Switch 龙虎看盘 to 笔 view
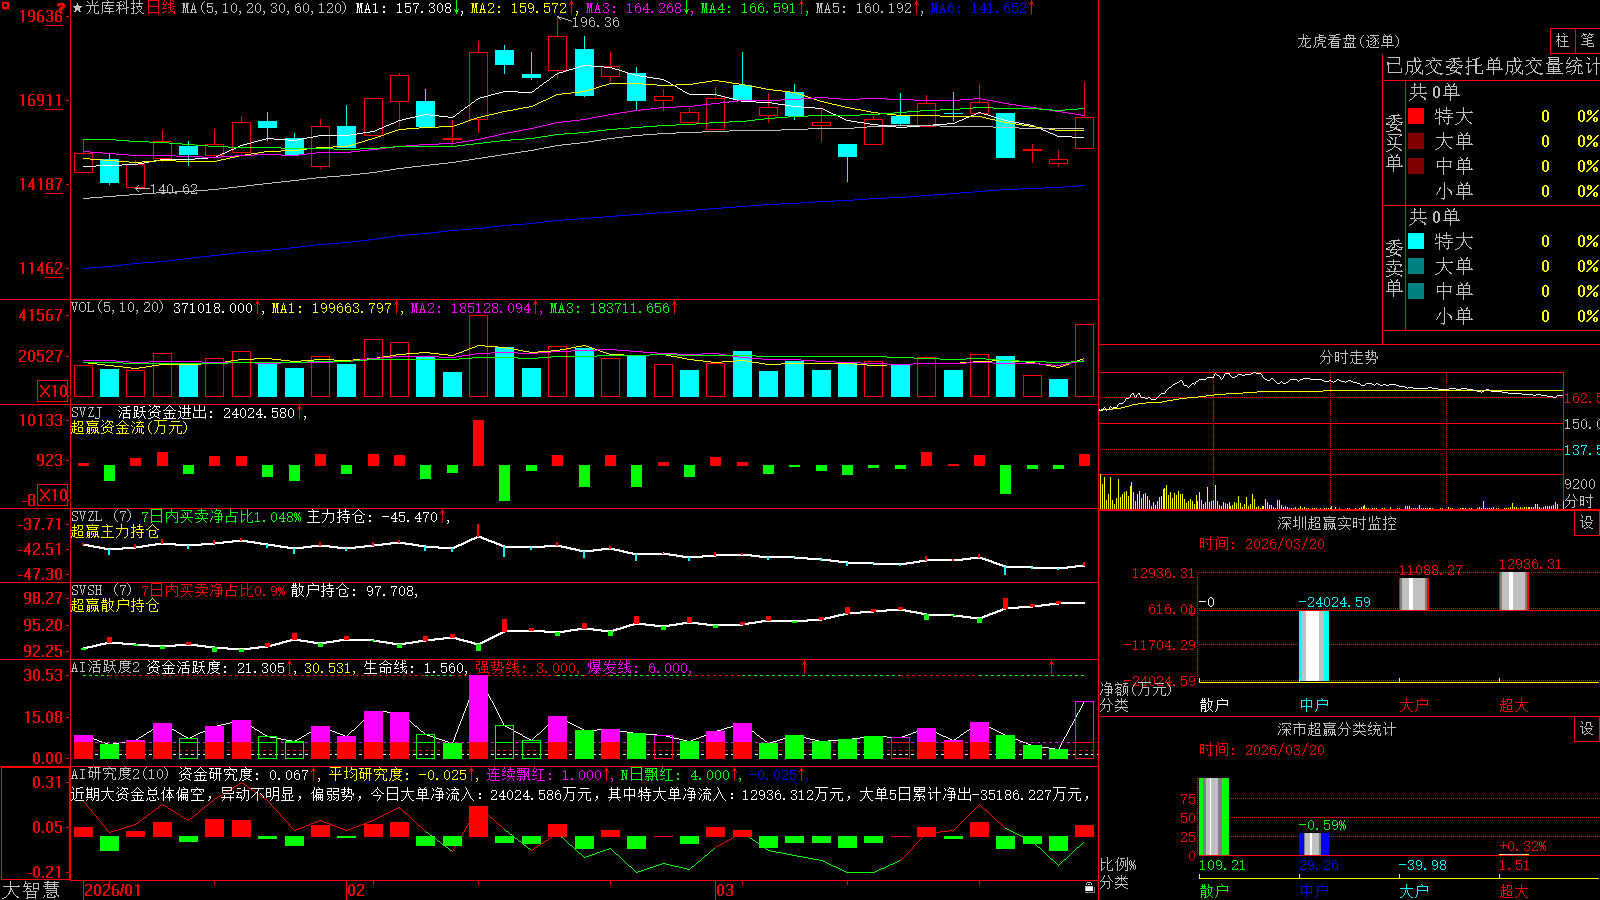The image size is (1600, 900). (1588, 40)
